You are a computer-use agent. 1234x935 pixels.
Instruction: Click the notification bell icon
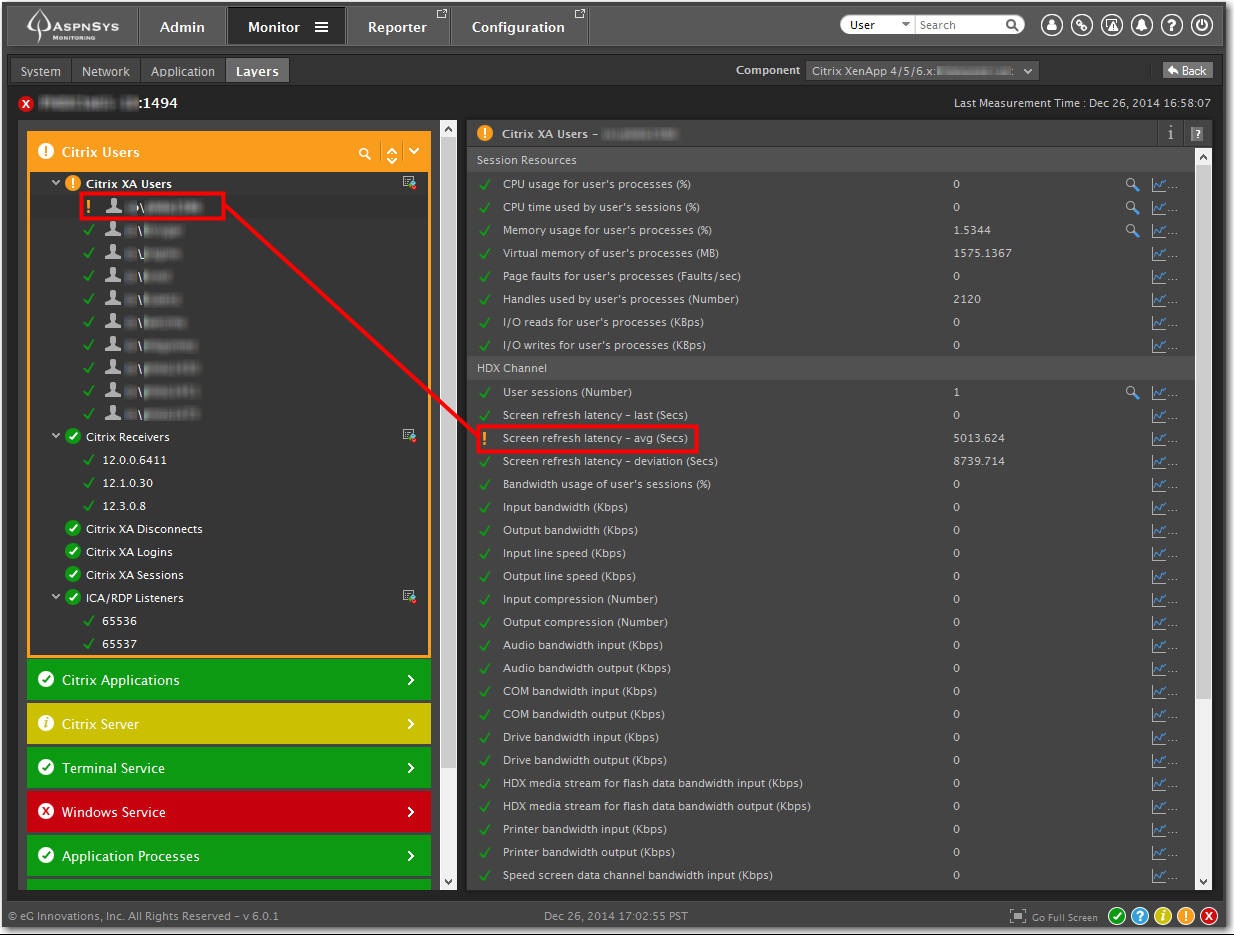click(x=1141, y=26)
